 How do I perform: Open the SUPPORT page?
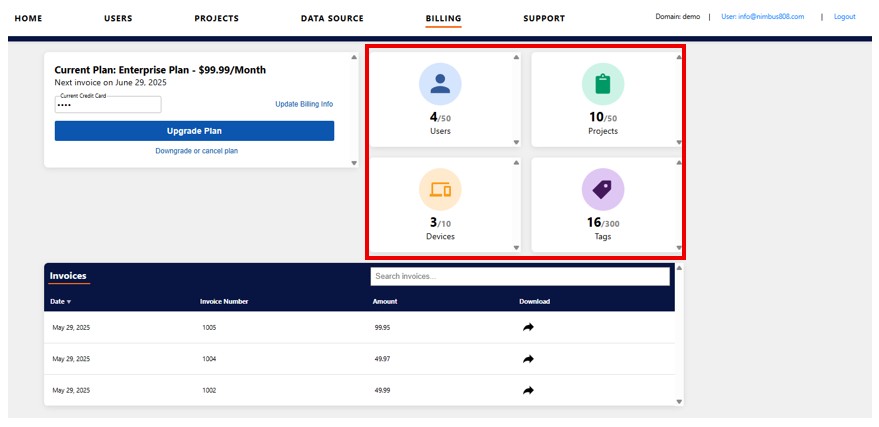pyautogui.click(x=544, y=18)
